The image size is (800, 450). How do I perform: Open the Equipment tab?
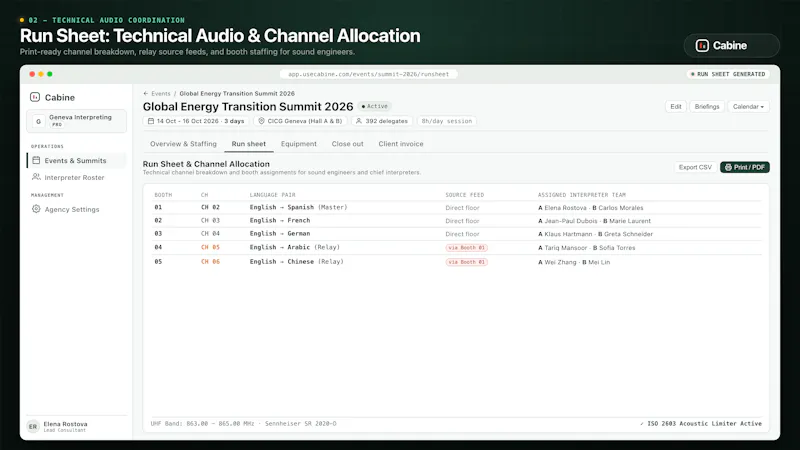click(298, 144)
